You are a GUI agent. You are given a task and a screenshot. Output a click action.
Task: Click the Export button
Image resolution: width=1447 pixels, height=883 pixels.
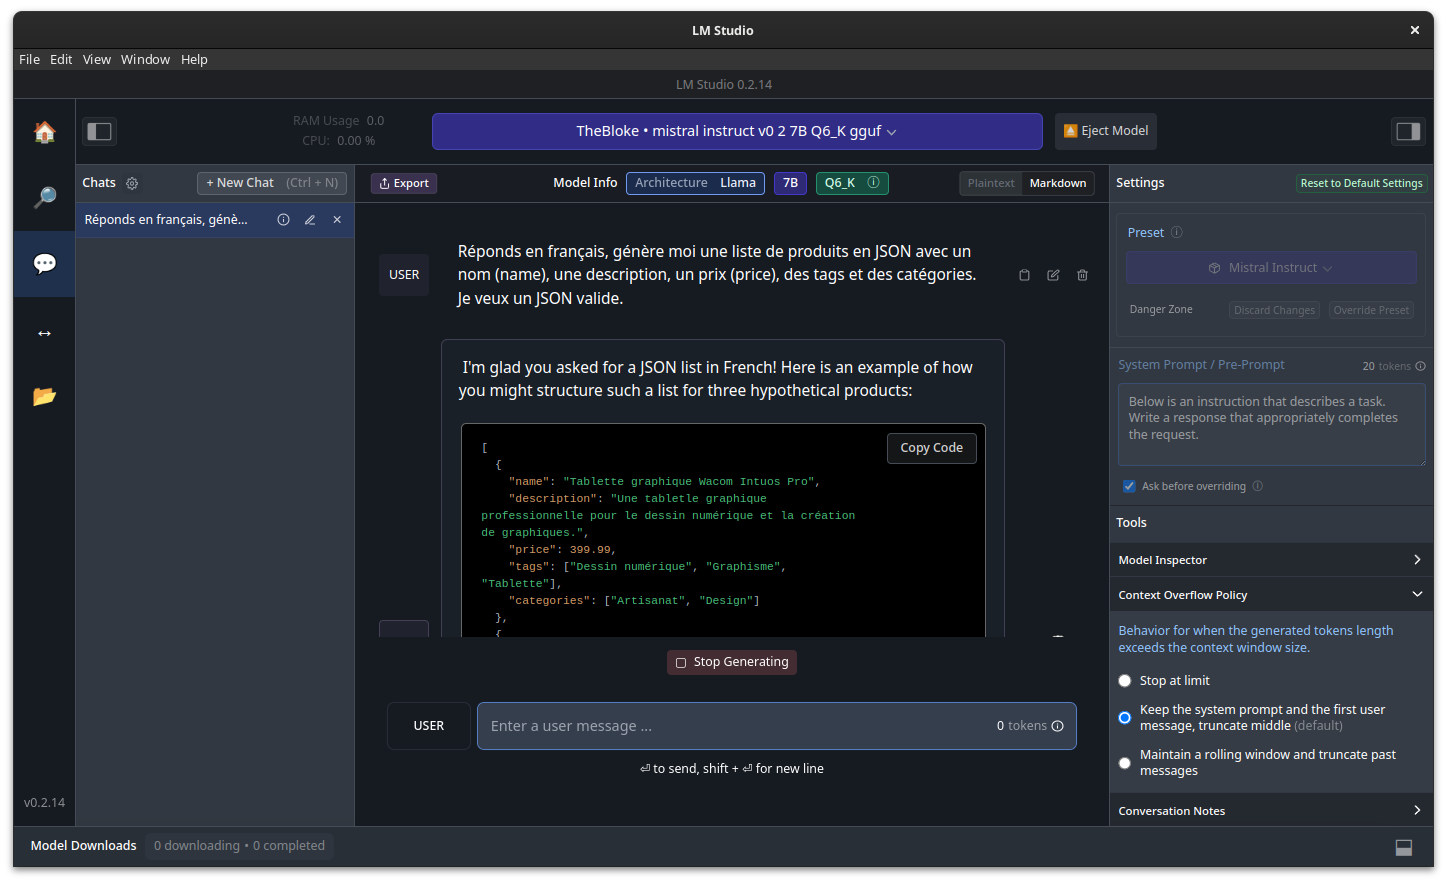404,183
